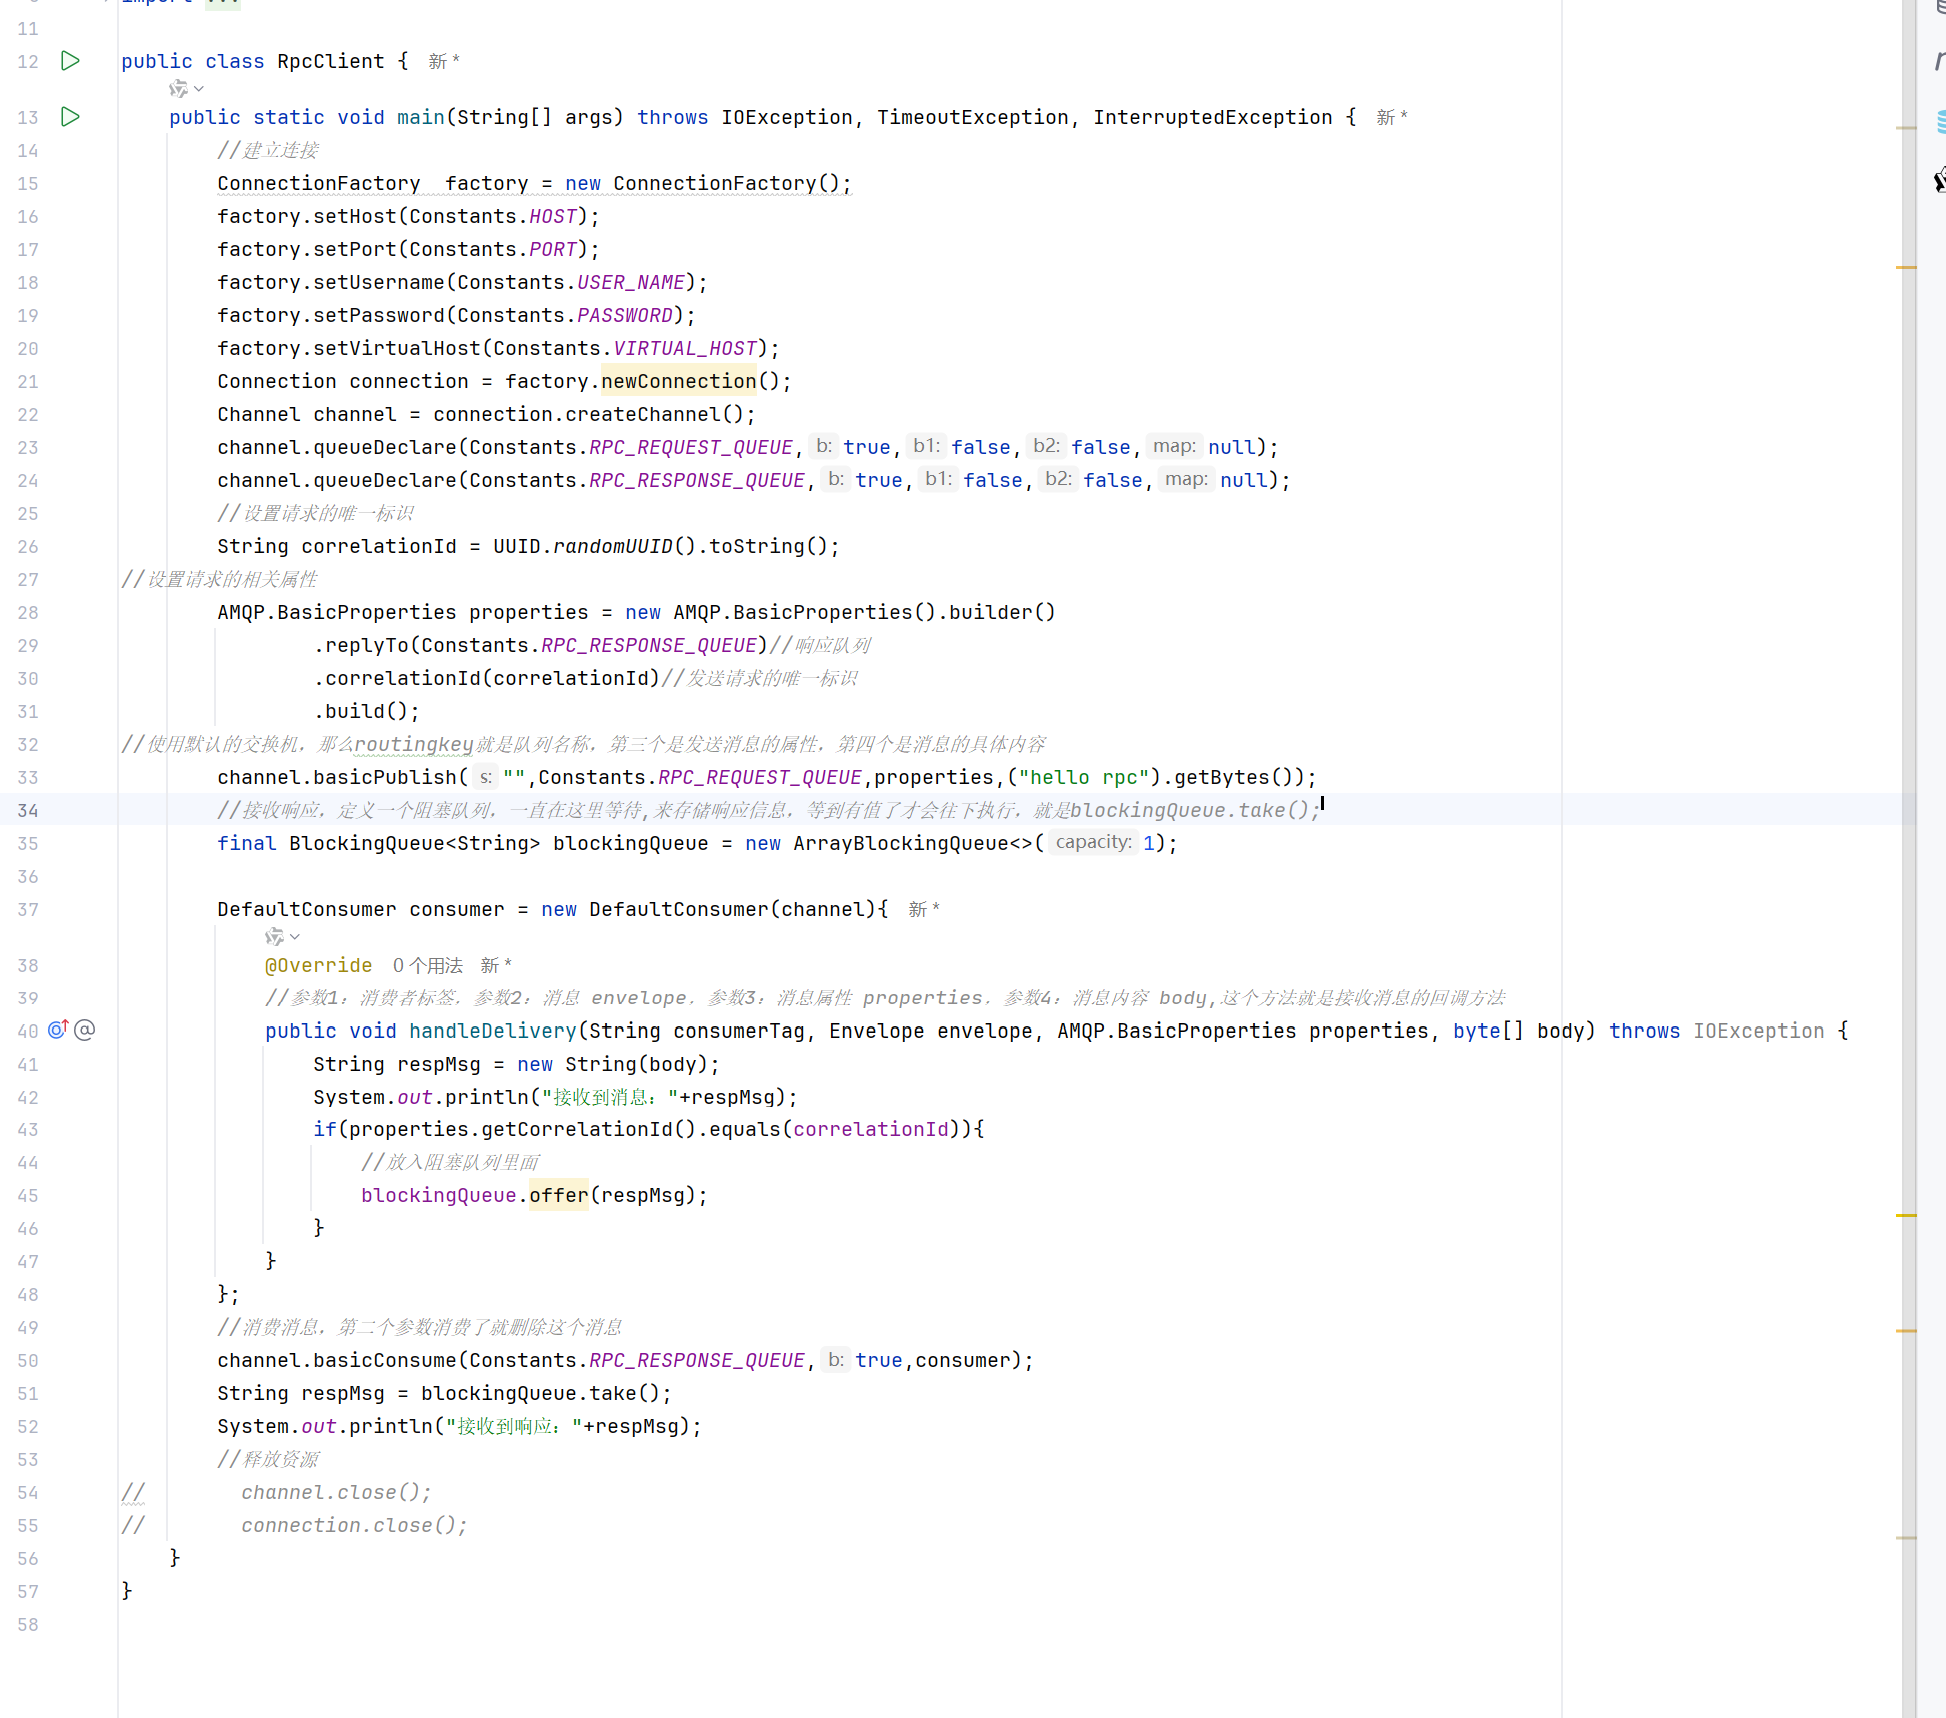Click the vertical editor scrollbar track
The height and width of the screenshot is (1718, 1946).
point(1909,700)
